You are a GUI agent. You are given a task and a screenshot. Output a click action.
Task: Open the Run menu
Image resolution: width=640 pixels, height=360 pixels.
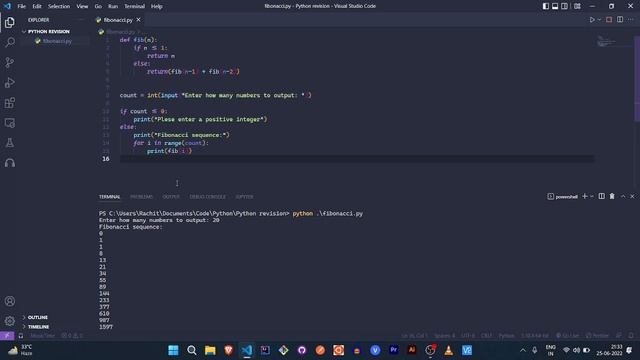113,6
